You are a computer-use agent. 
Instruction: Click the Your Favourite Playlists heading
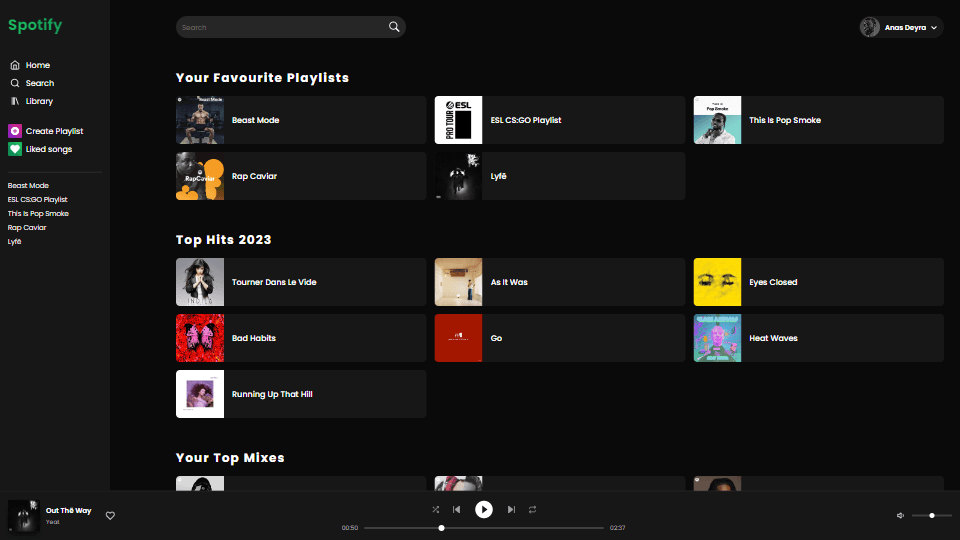point(263,78)
